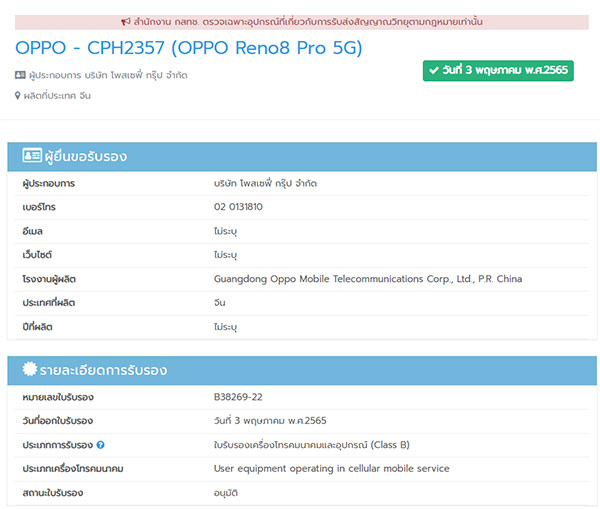Click the certificate number B38269-22
600x509 pixels.
point(238,397)
